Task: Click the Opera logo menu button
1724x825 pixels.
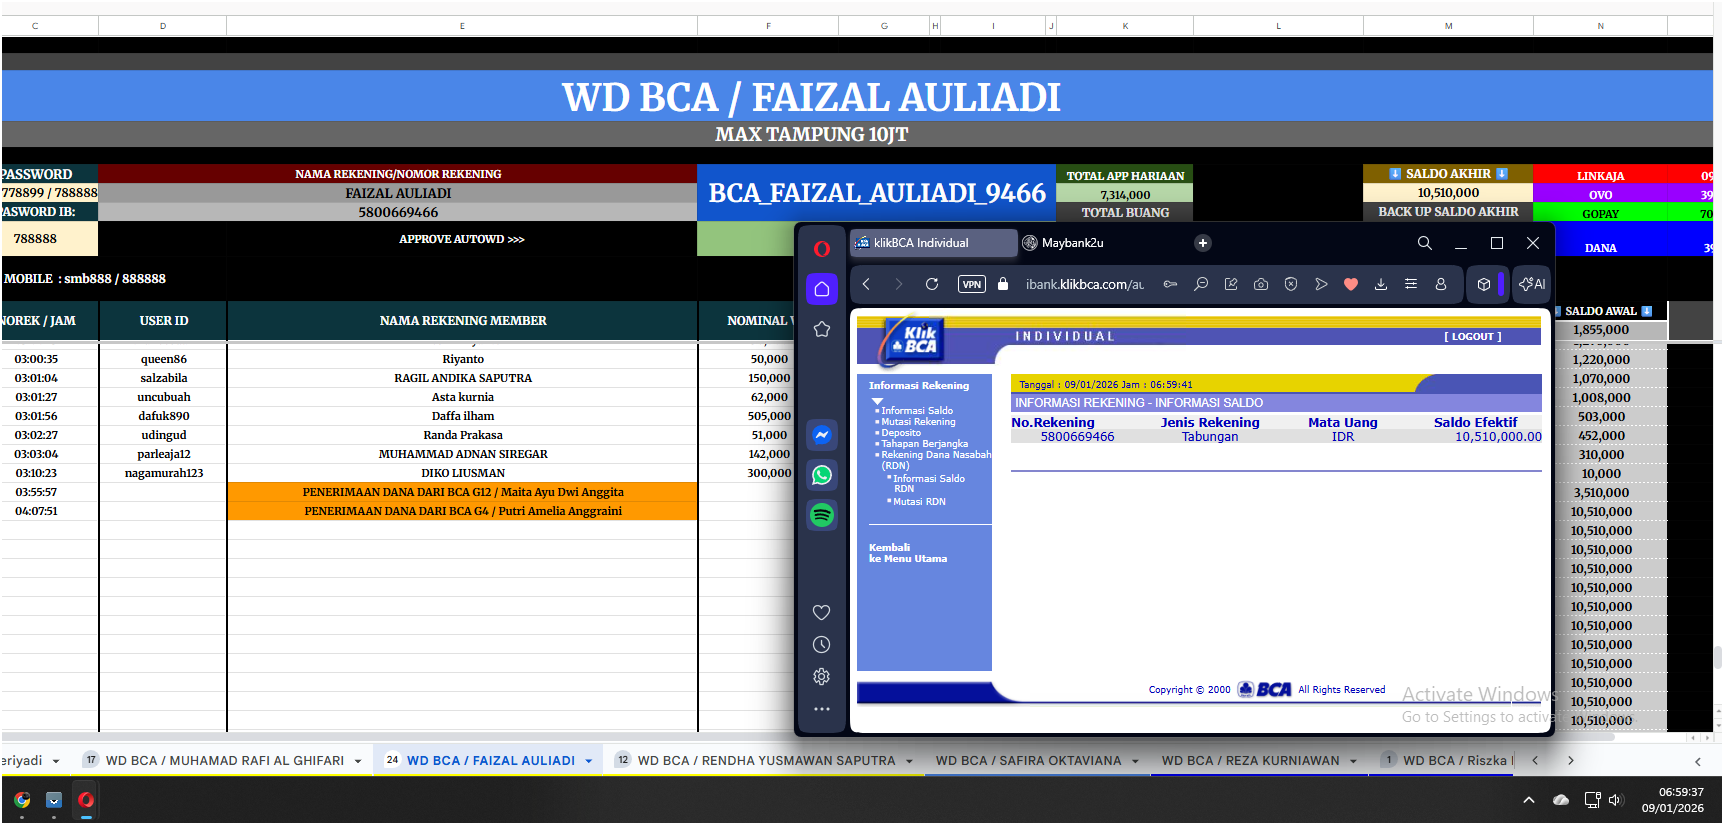Action: [x=822, y=249]
